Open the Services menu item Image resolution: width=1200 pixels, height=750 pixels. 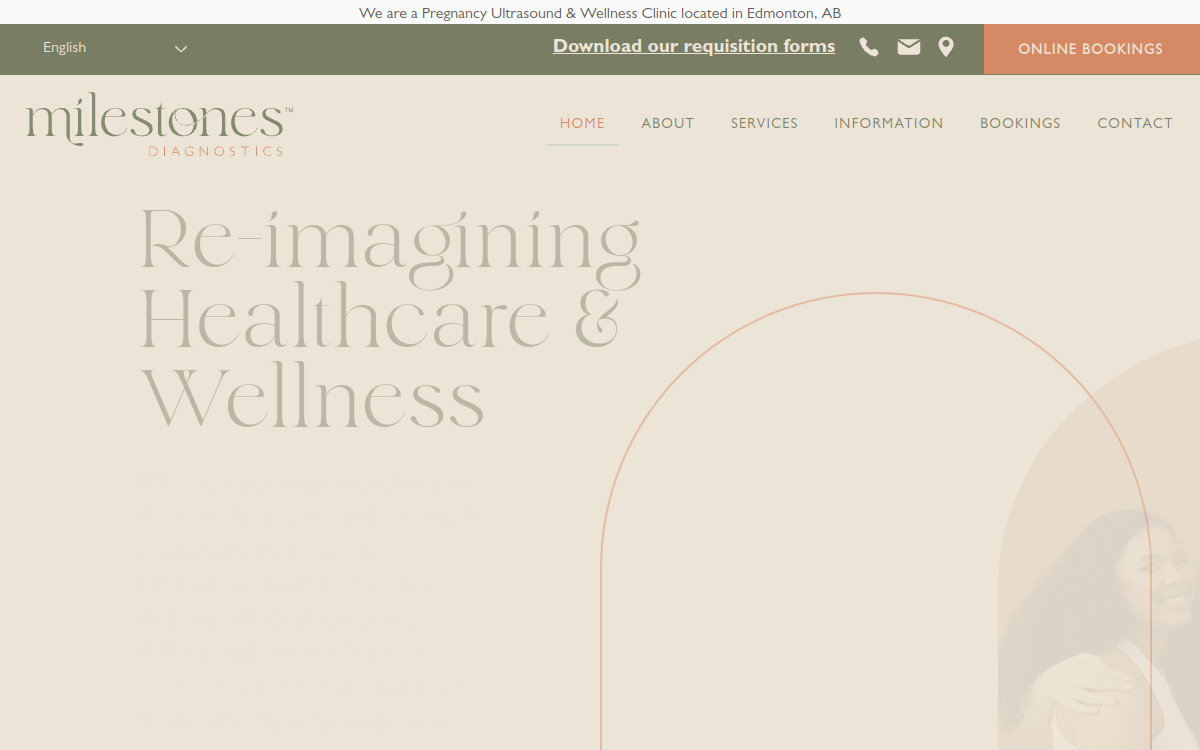tap(764, 123)
